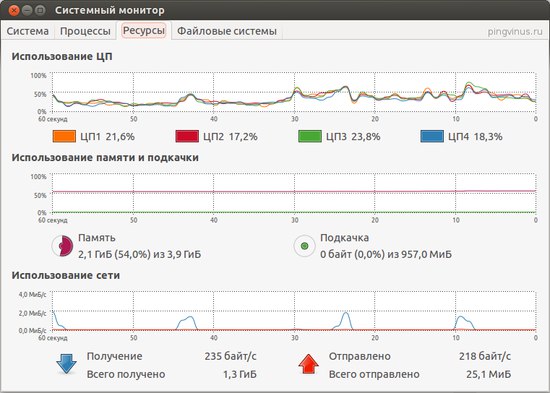Minimize the Системный монитор window
This screenshot has height=393, width=550.
pos(27,10)
